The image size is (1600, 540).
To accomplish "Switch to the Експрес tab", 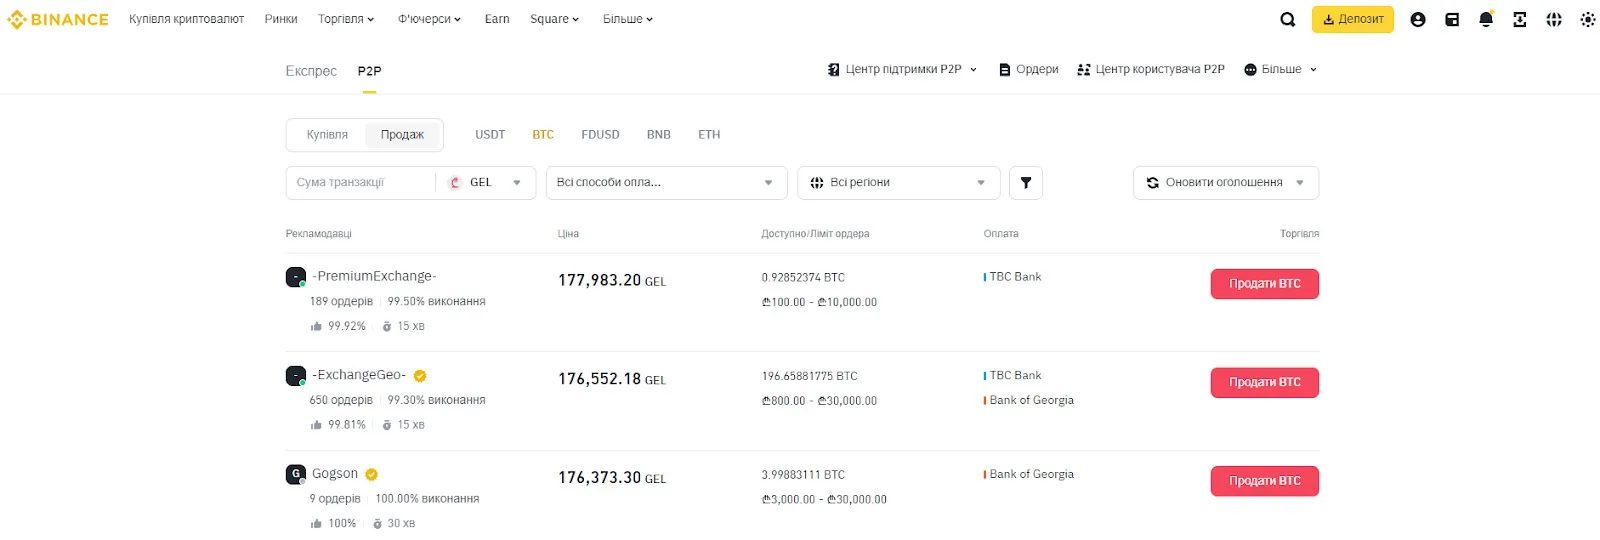I will click(311, 71).
